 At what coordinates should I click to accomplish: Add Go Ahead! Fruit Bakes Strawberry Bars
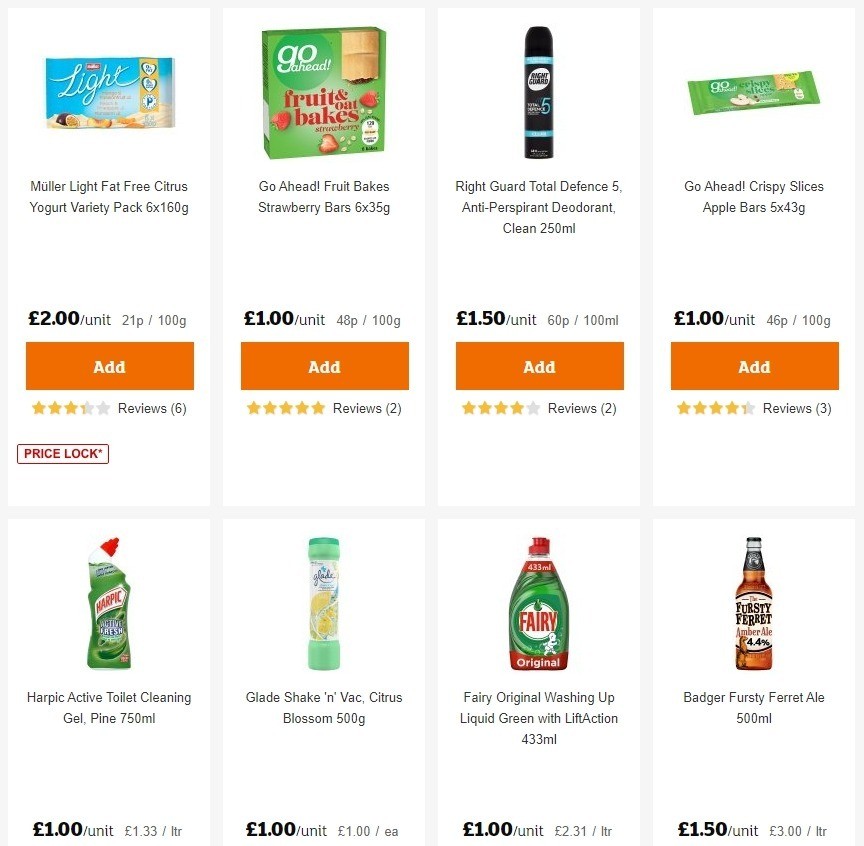click(x=324, y=366)
